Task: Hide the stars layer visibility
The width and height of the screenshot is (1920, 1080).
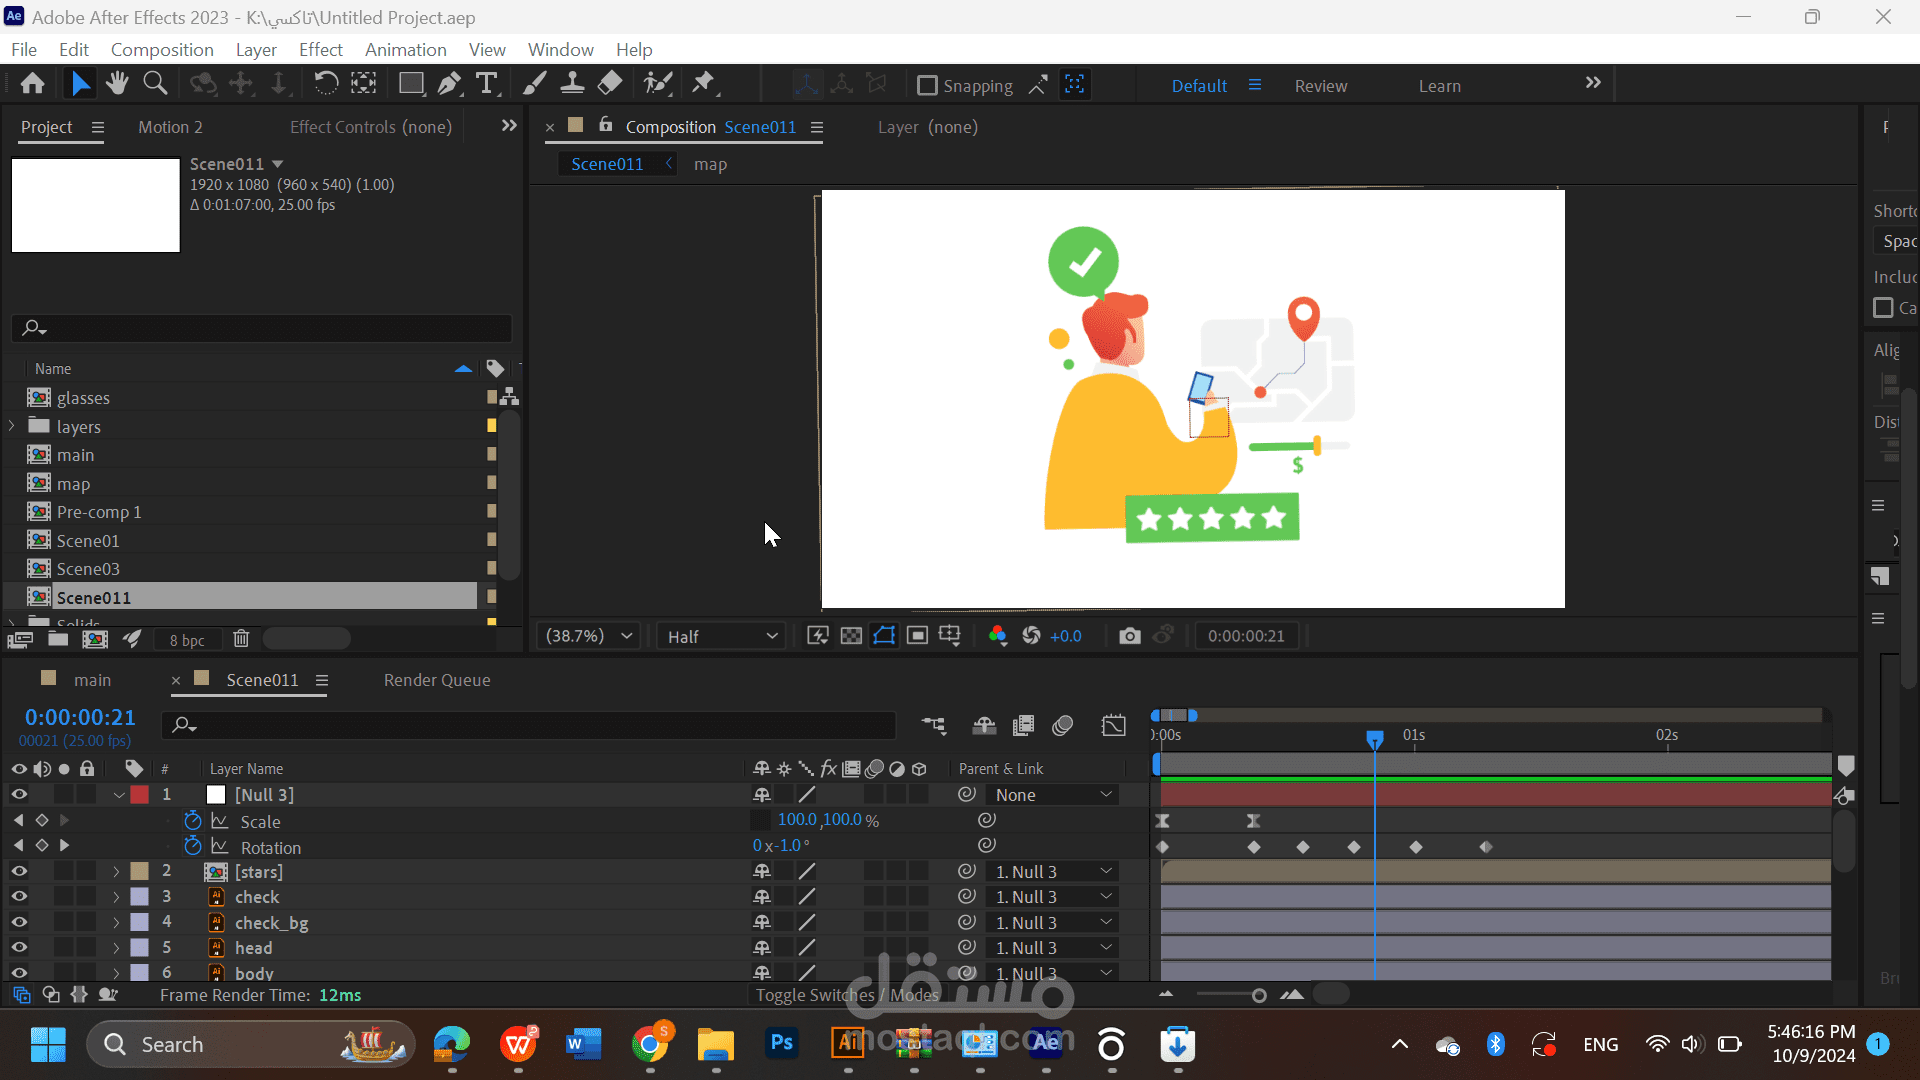Action: (19, 872)
